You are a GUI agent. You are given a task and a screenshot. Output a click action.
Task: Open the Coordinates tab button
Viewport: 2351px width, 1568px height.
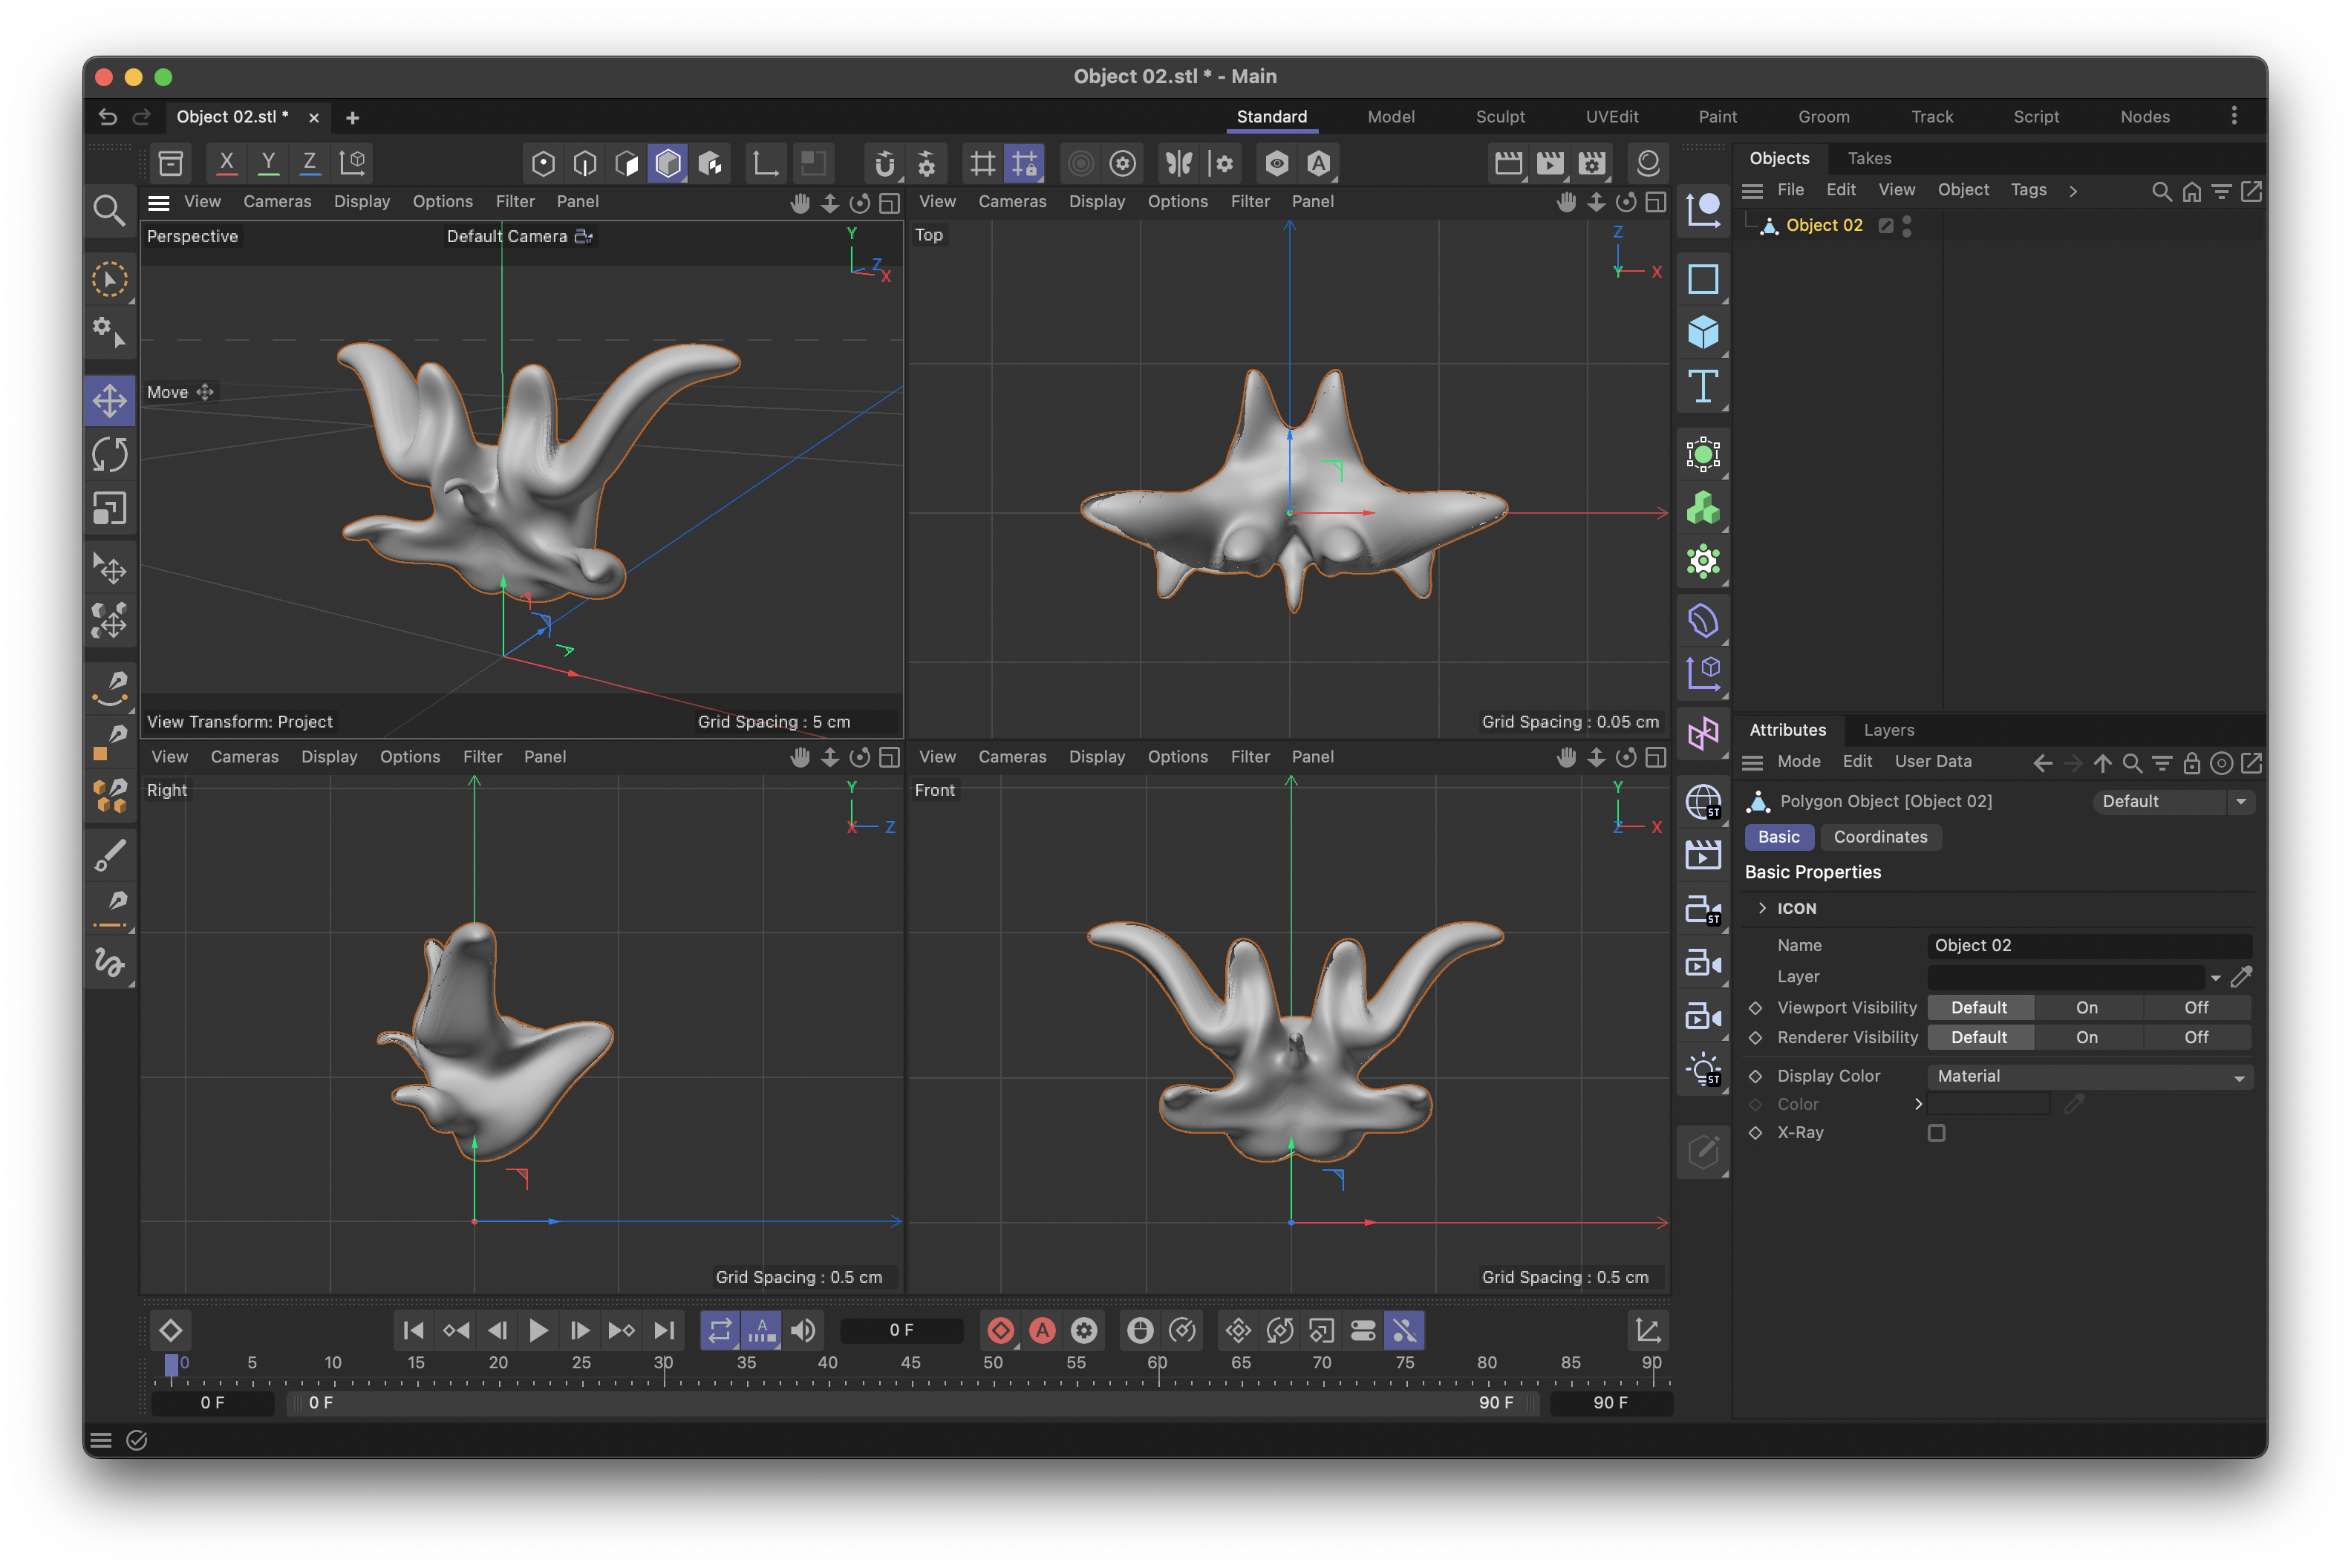click(1880, 837)
